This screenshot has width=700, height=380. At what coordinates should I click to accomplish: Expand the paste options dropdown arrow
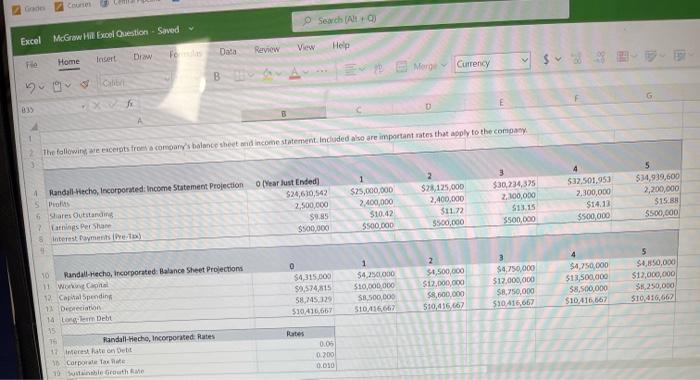(68, 85)
